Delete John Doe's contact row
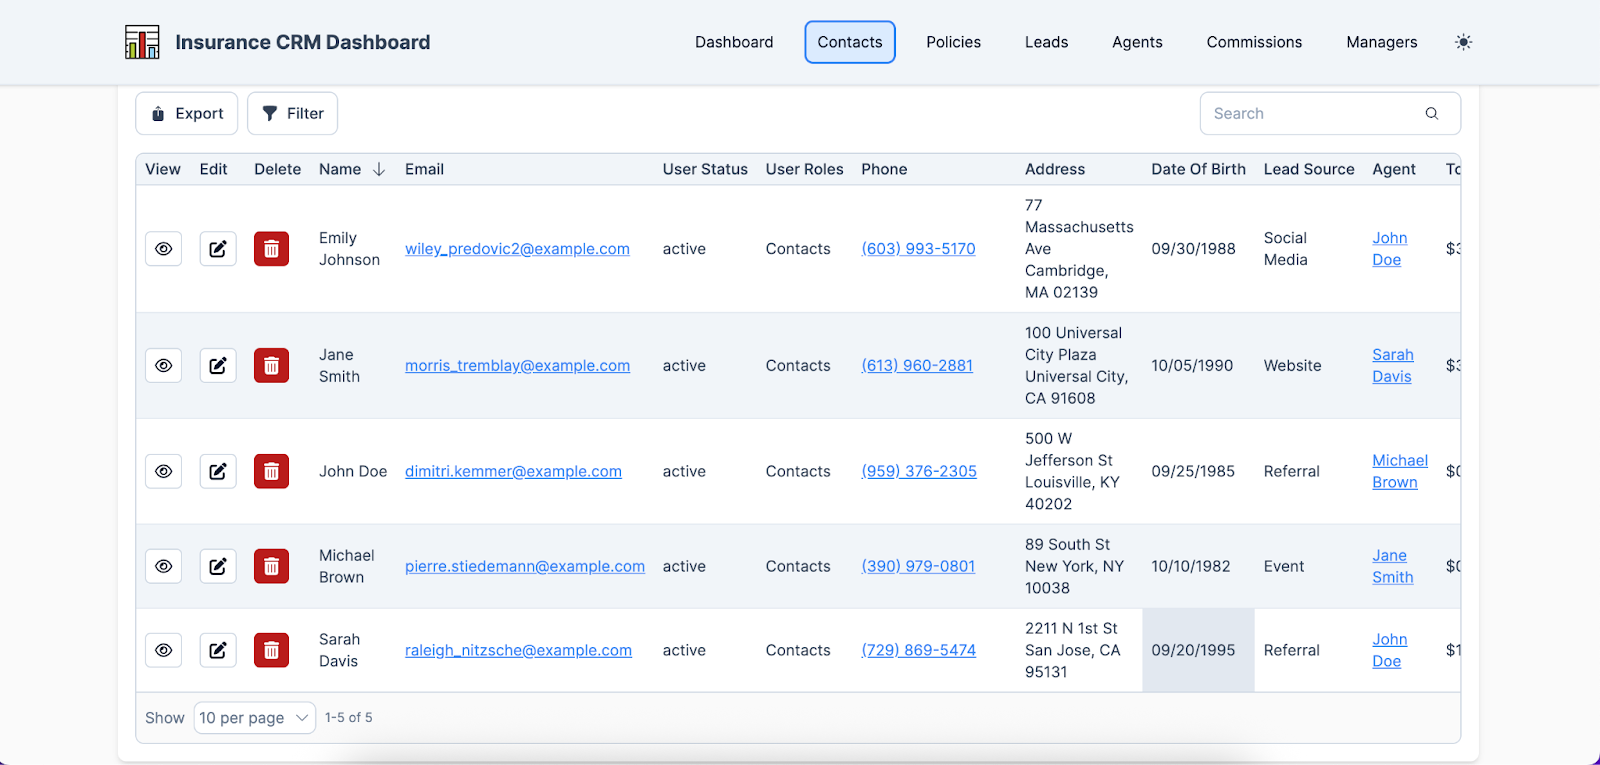 pyautogui.click(x=271, y=471)
